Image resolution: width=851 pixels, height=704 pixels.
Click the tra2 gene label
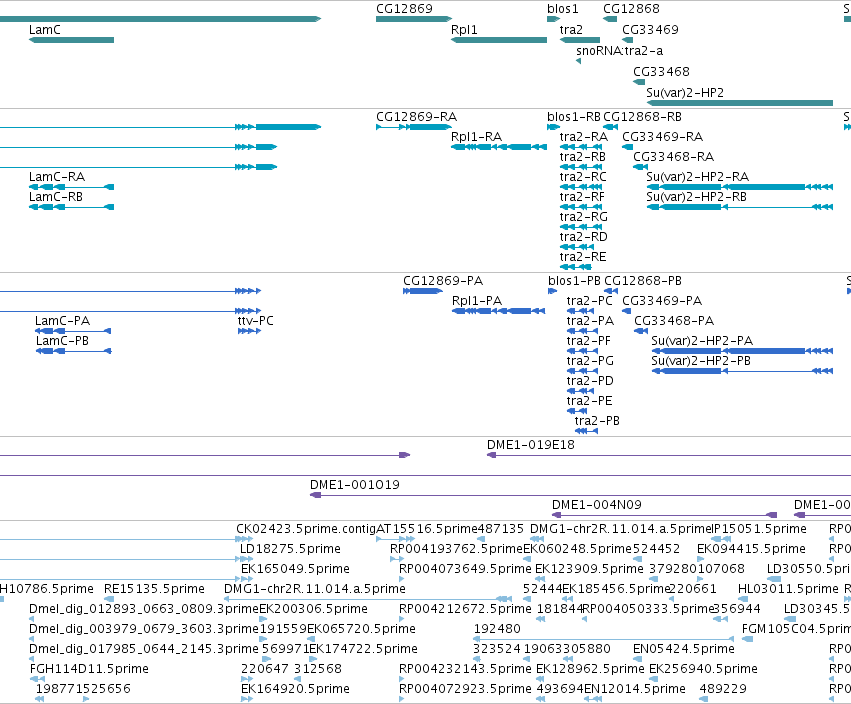(571, 30)
